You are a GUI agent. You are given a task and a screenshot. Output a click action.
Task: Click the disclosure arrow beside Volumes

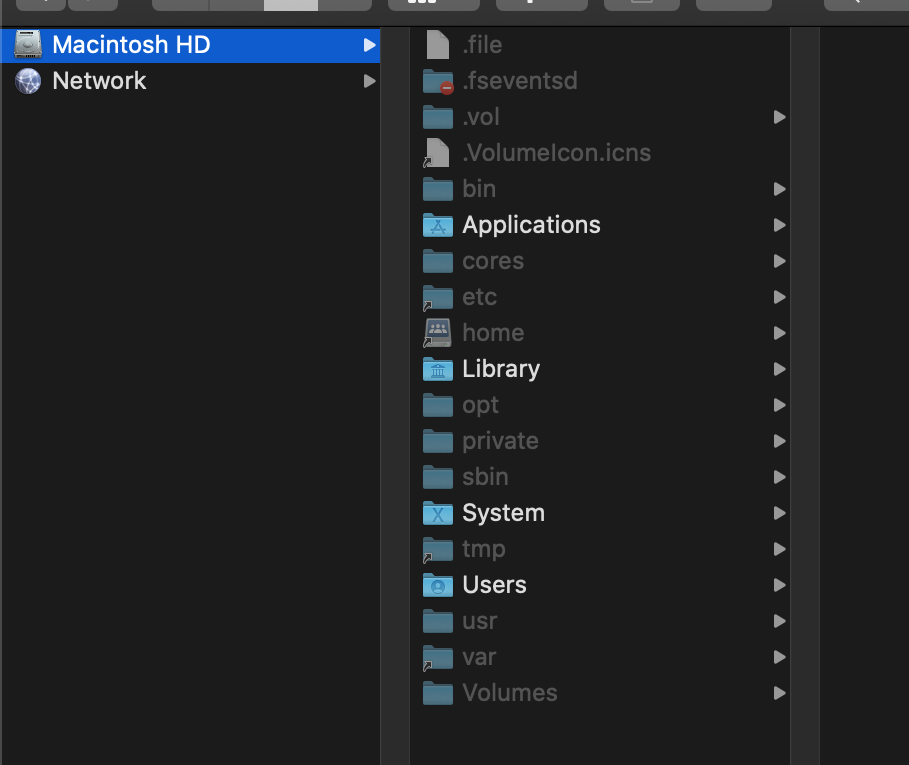click(x=779, y=693)
